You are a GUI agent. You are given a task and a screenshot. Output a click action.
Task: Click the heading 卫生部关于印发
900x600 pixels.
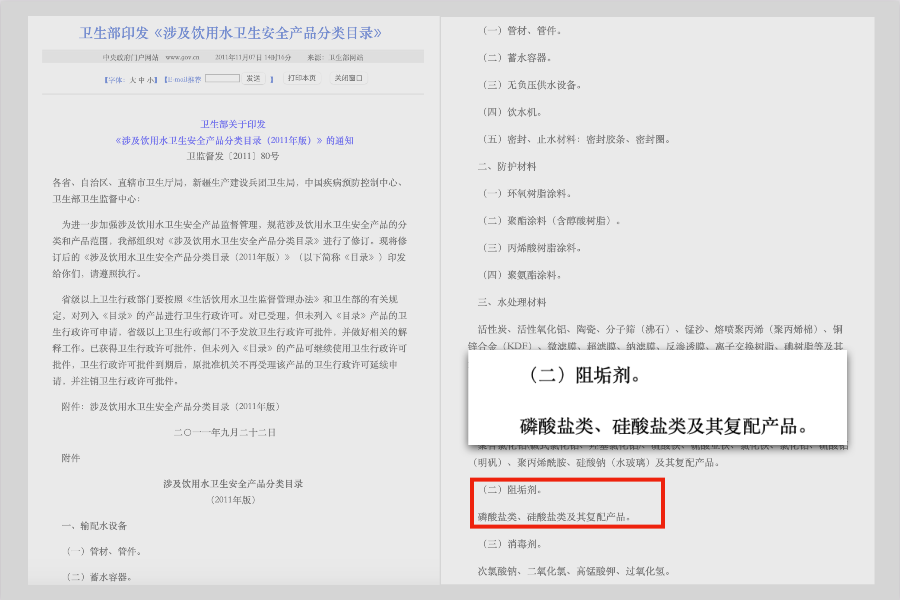point(232,124)
